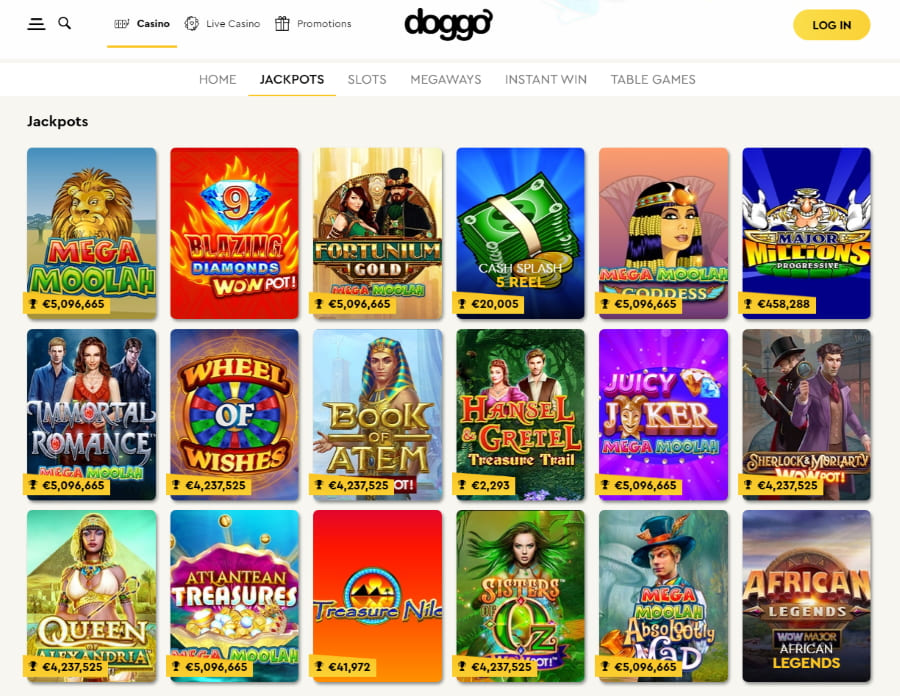900x696 pixels.
Task: Go to the Home tab
Action: (218, 79)
